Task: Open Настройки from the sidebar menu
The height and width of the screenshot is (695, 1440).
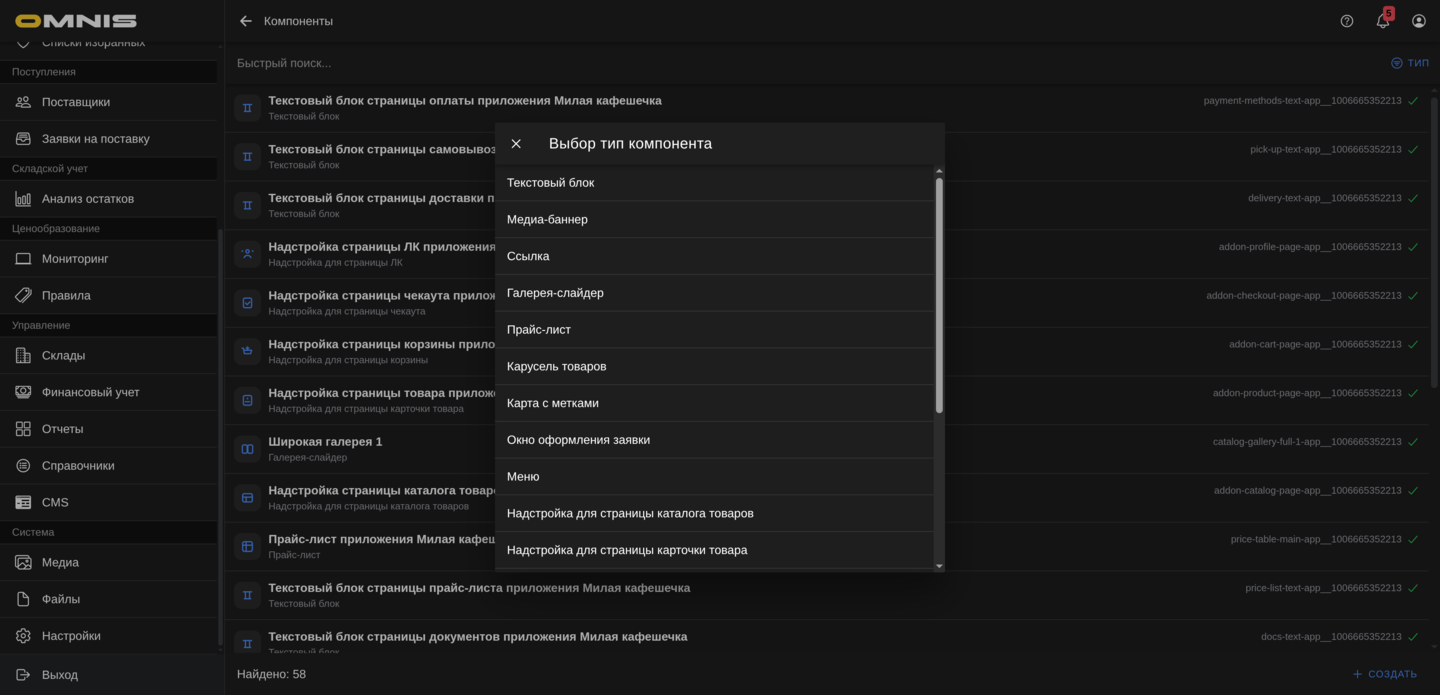Action: [x=70, y=635]
